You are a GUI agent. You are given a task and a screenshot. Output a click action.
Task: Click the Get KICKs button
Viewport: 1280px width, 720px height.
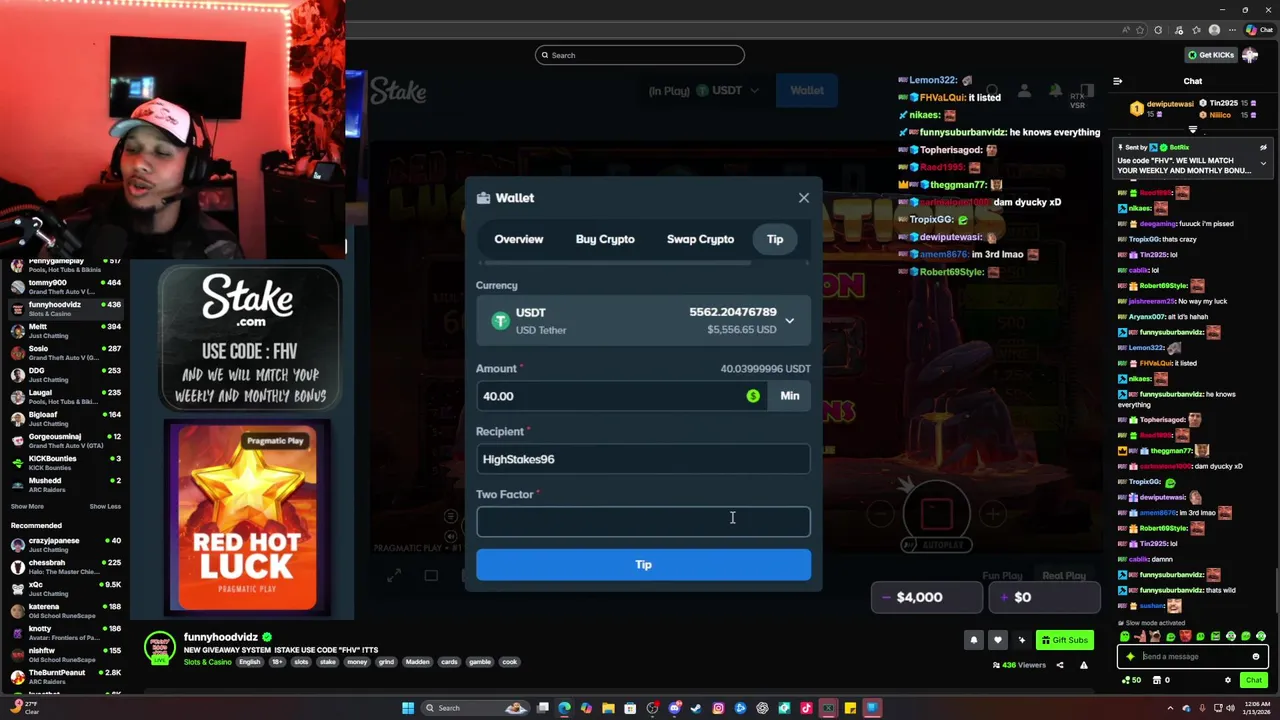[x=1211, y=55]
